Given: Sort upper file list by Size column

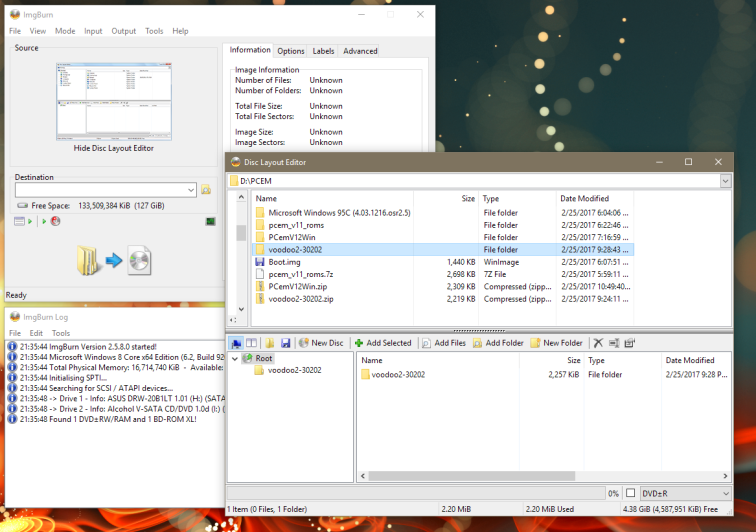Looking at the screenshot, I should coord(446,198).
